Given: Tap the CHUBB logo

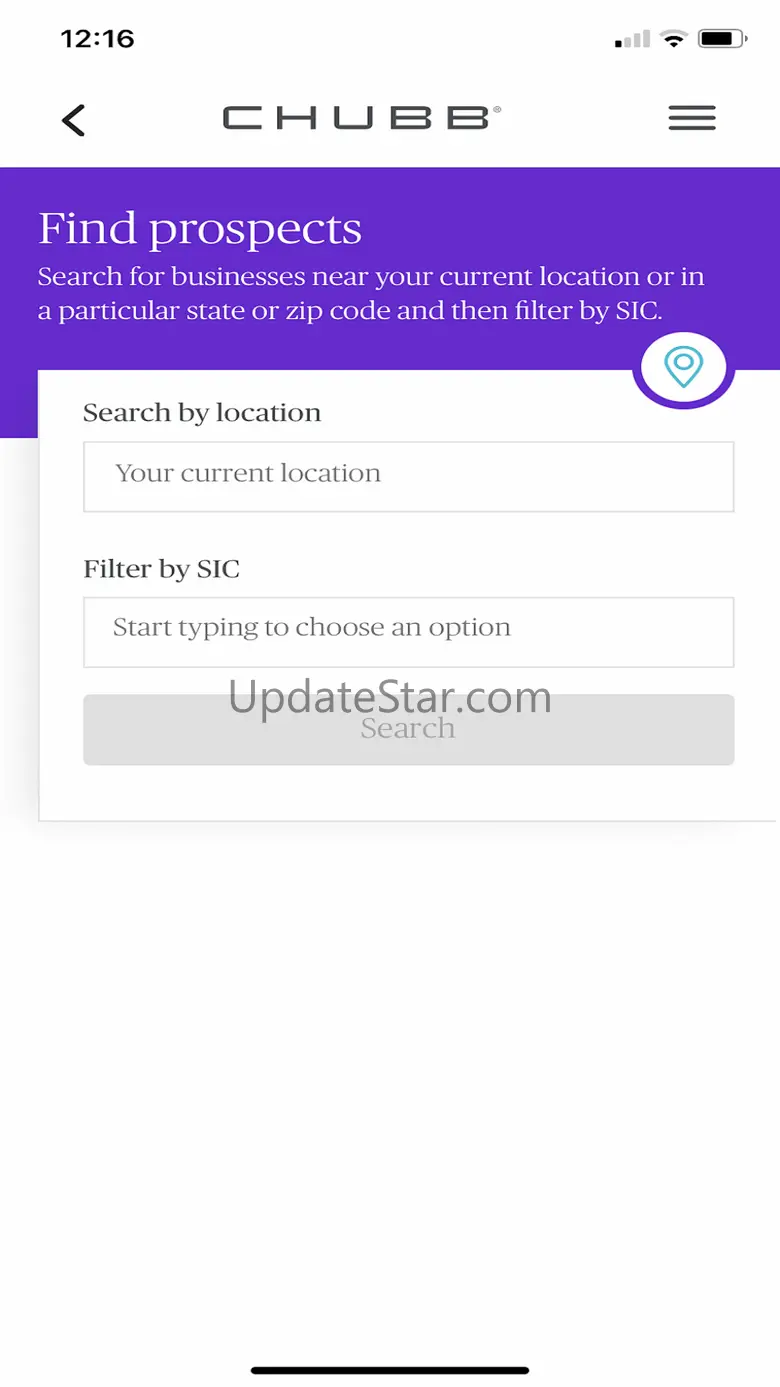Looking at the screenshot, I should coord(361,118).
